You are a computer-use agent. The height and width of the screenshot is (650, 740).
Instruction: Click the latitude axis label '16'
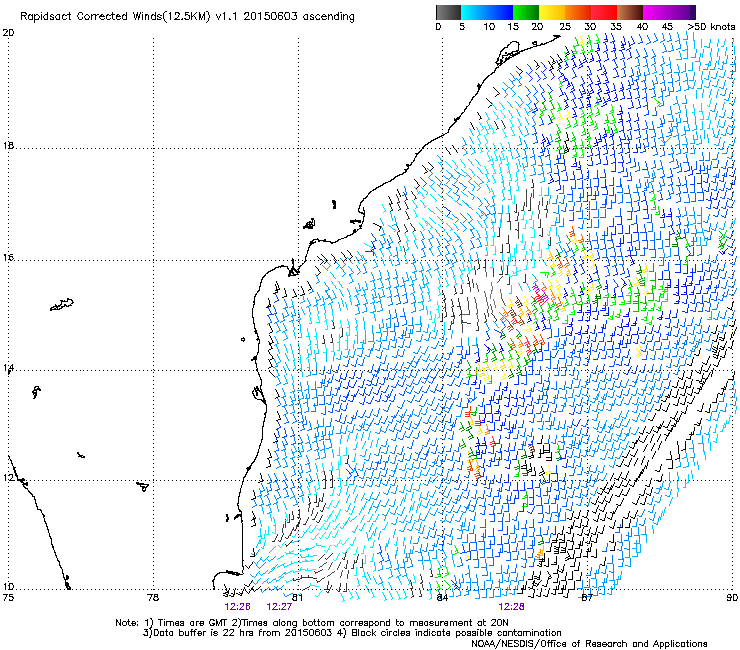click(8, 258)
